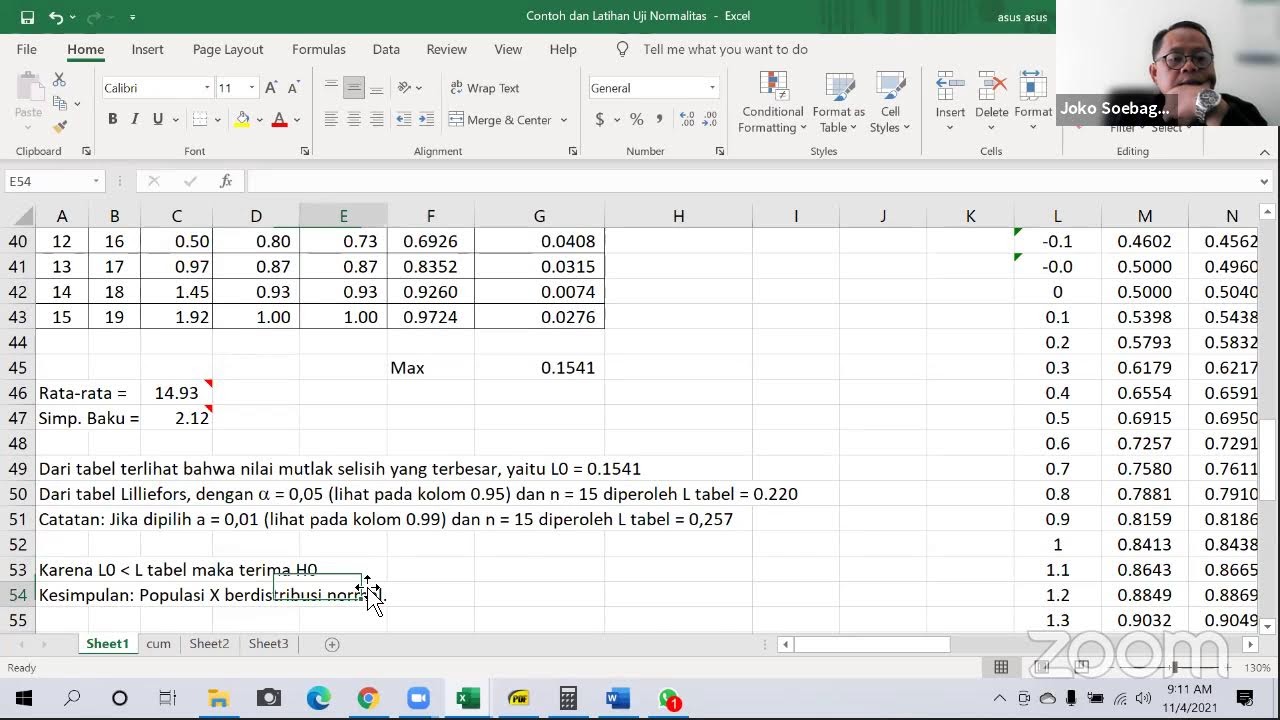1280x720 pixels.
Task: Open the Calibri font name dropdown
Action: point(207,88)
